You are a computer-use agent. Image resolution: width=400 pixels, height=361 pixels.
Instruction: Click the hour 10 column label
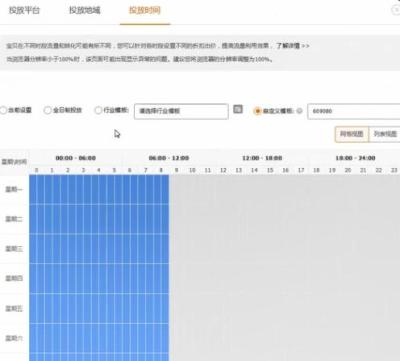point(192,170)
